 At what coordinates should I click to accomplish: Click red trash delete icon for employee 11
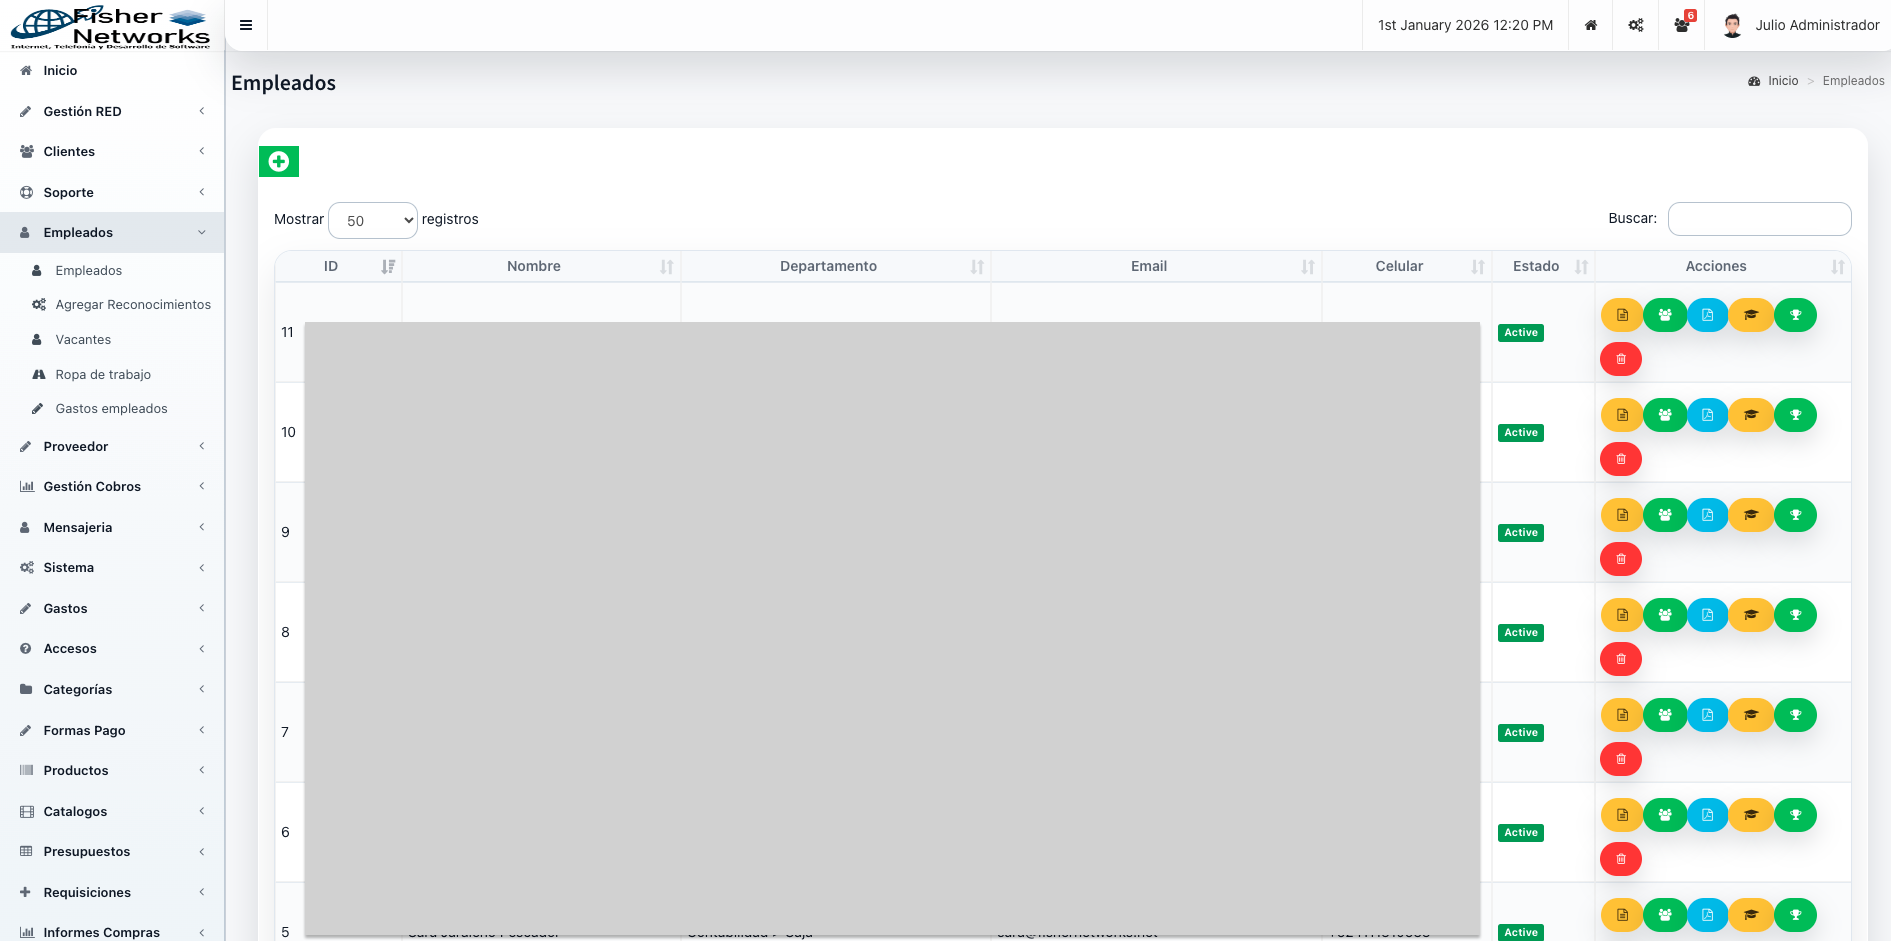[1621, 359]
